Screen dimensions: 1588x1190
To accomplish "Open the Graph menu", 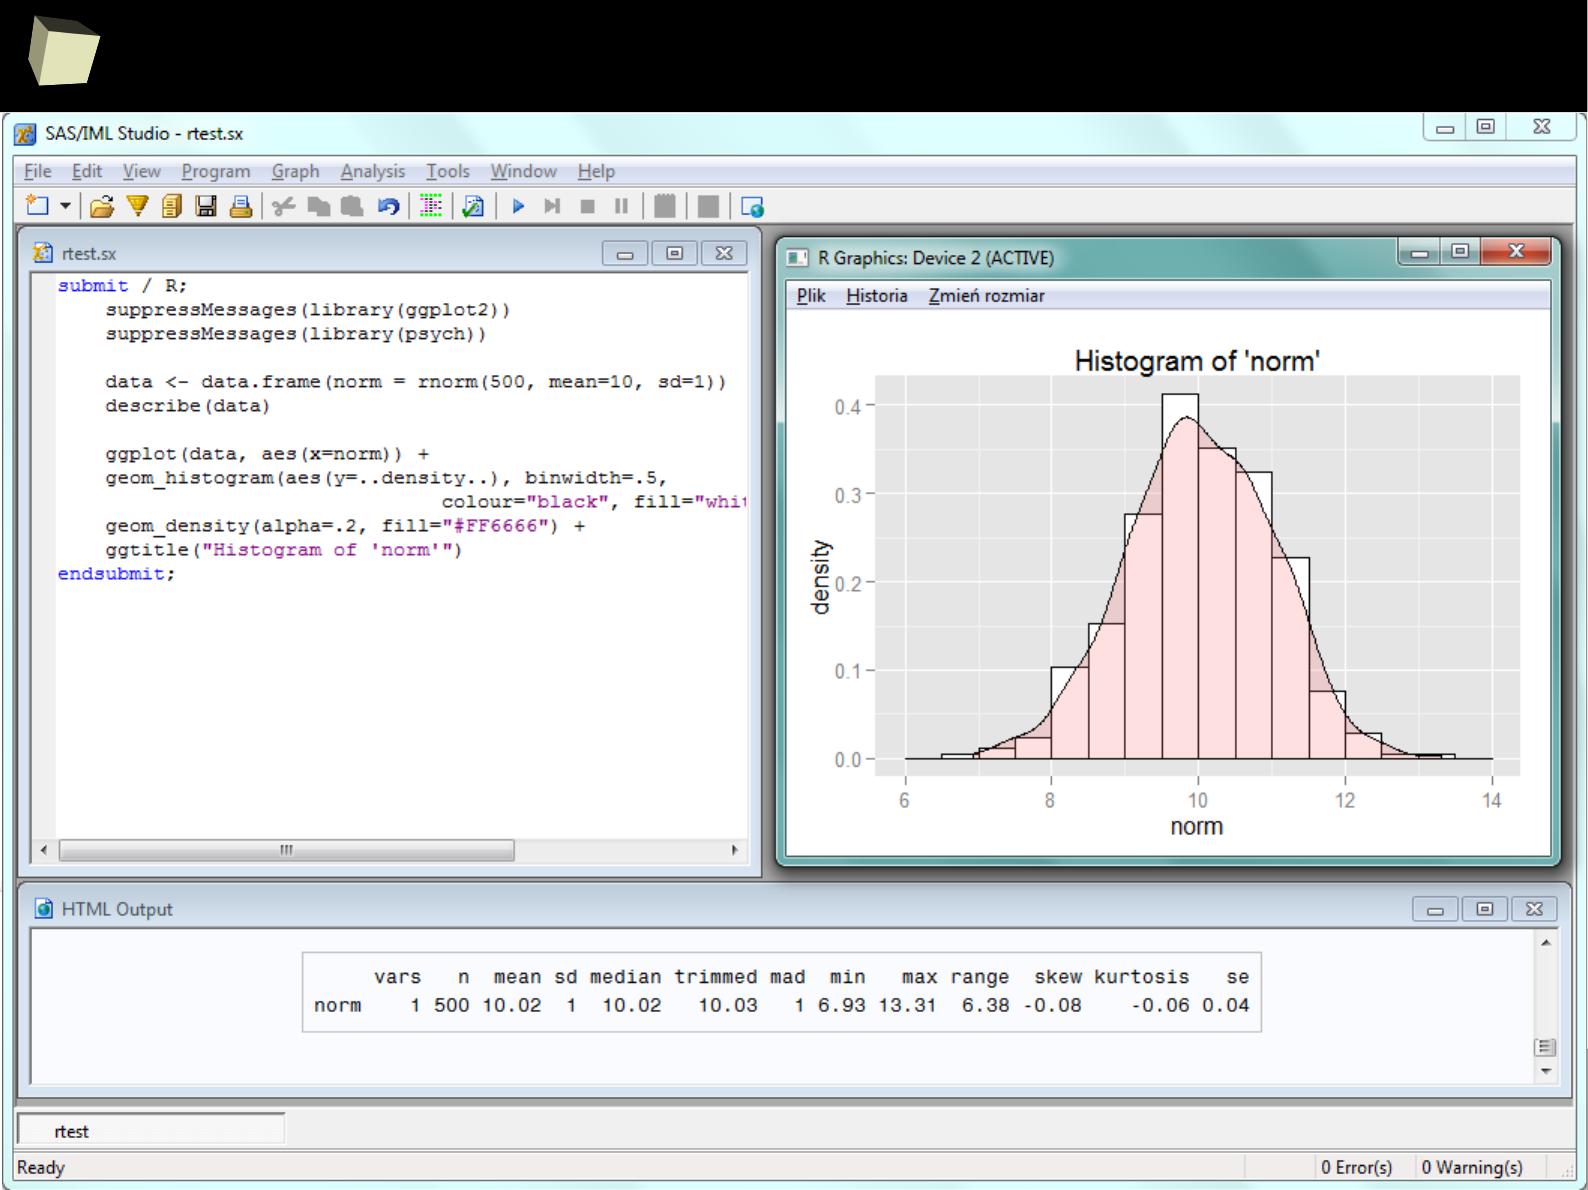I will 295,171.
